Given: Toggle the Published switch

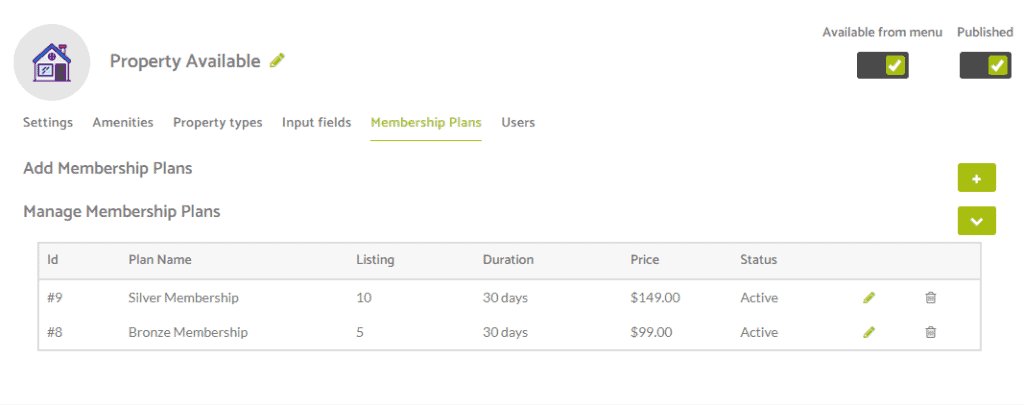Looking at the screenshot, I should pos(985,65).
